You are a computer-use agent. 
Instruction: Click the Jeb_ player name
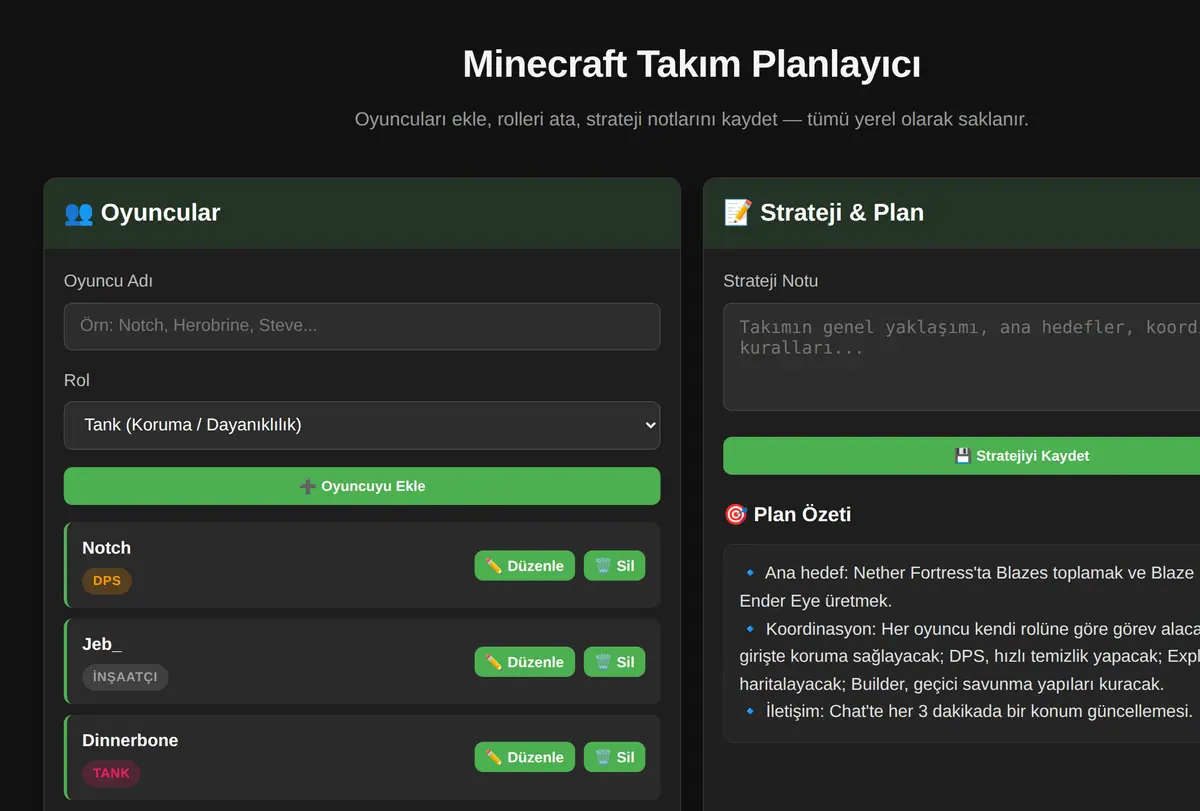[x=102, y=645]
